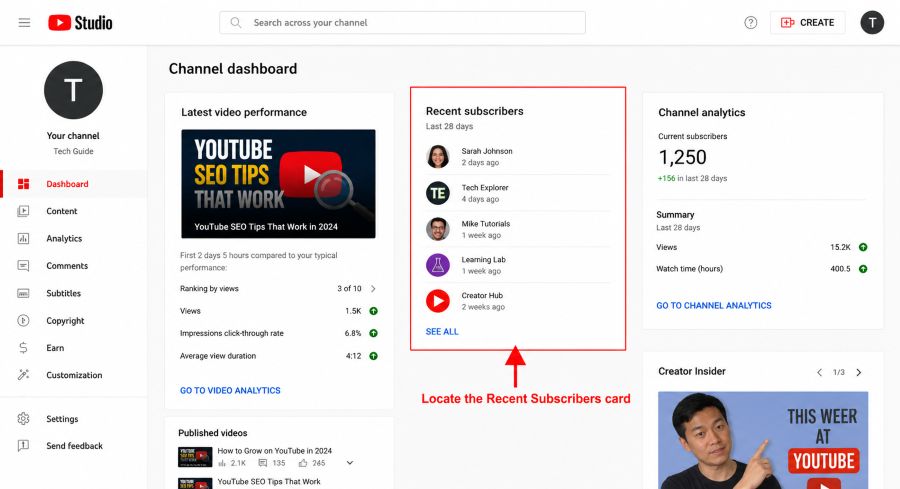The height and width of the screenshot is (489, 900).
Task: Click the Customization wand icon
Action: point(24,375)
